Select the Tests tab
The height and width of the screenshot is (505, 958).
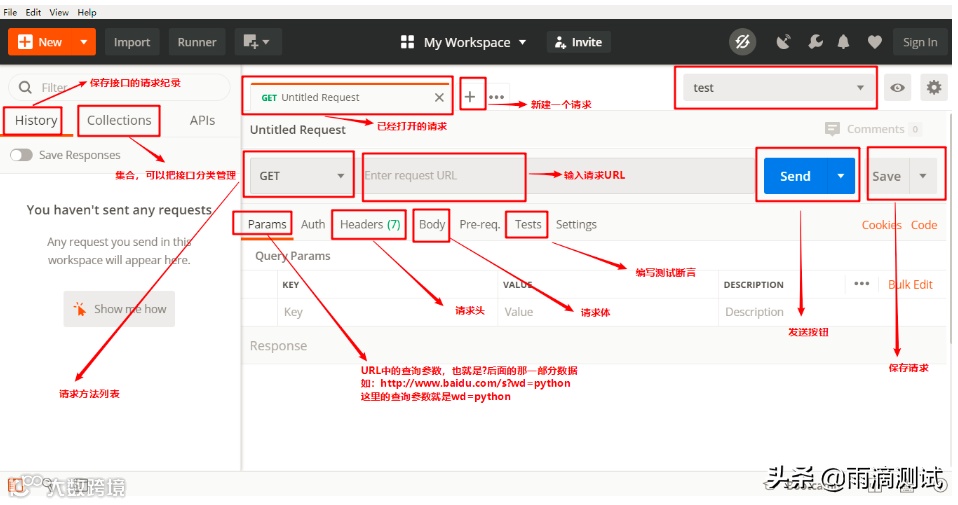pyautogui.click(x=528, y=224)
